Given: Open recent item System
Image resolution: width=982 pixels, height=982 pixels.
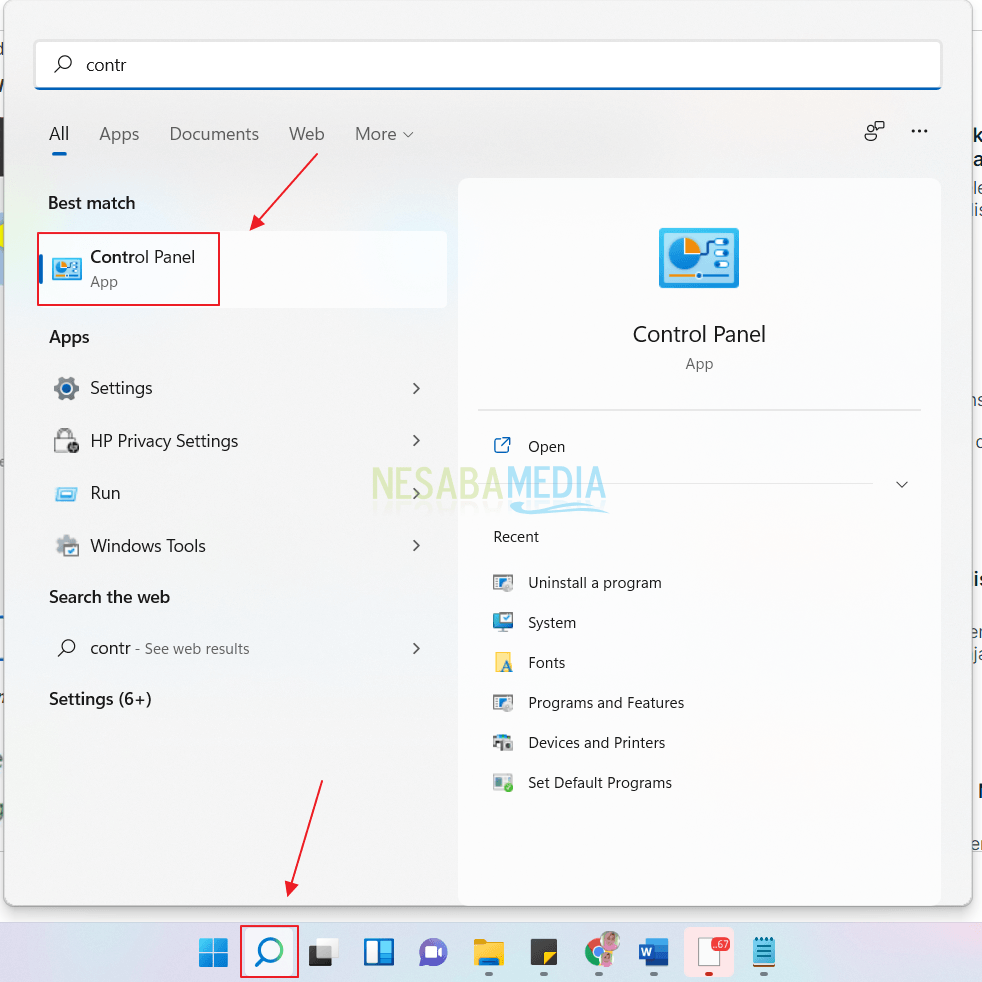Looking at the screenshot, I should 552,623.
